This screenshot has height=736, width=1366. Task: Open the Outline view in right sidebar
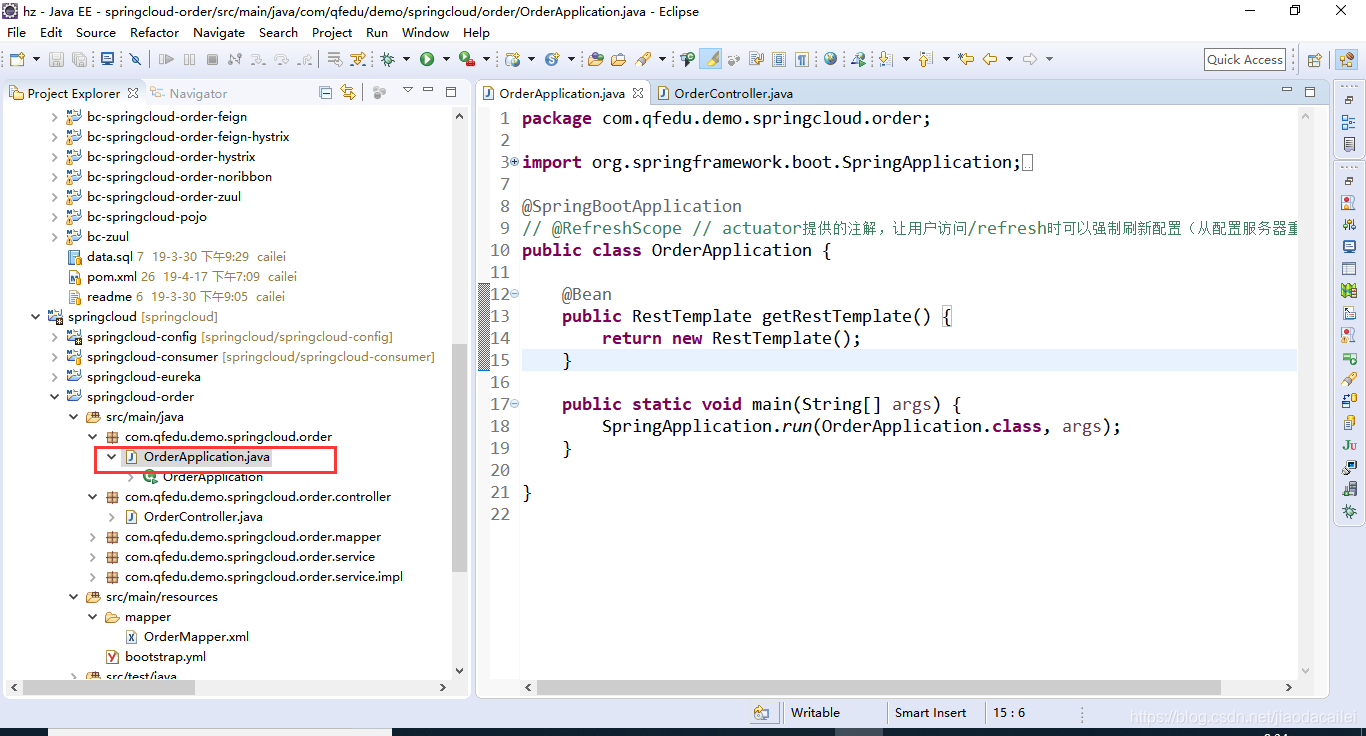pyautogui.click(x=1349, y=123)
